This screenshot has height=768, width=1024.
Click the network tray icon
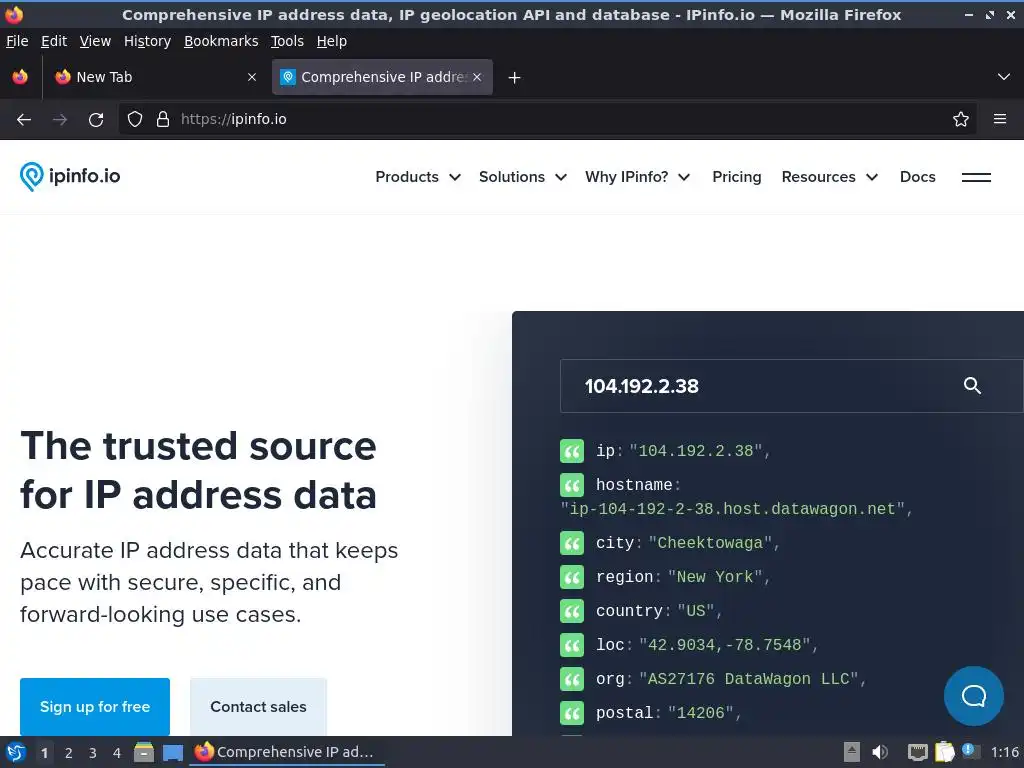tap(918, 752)
